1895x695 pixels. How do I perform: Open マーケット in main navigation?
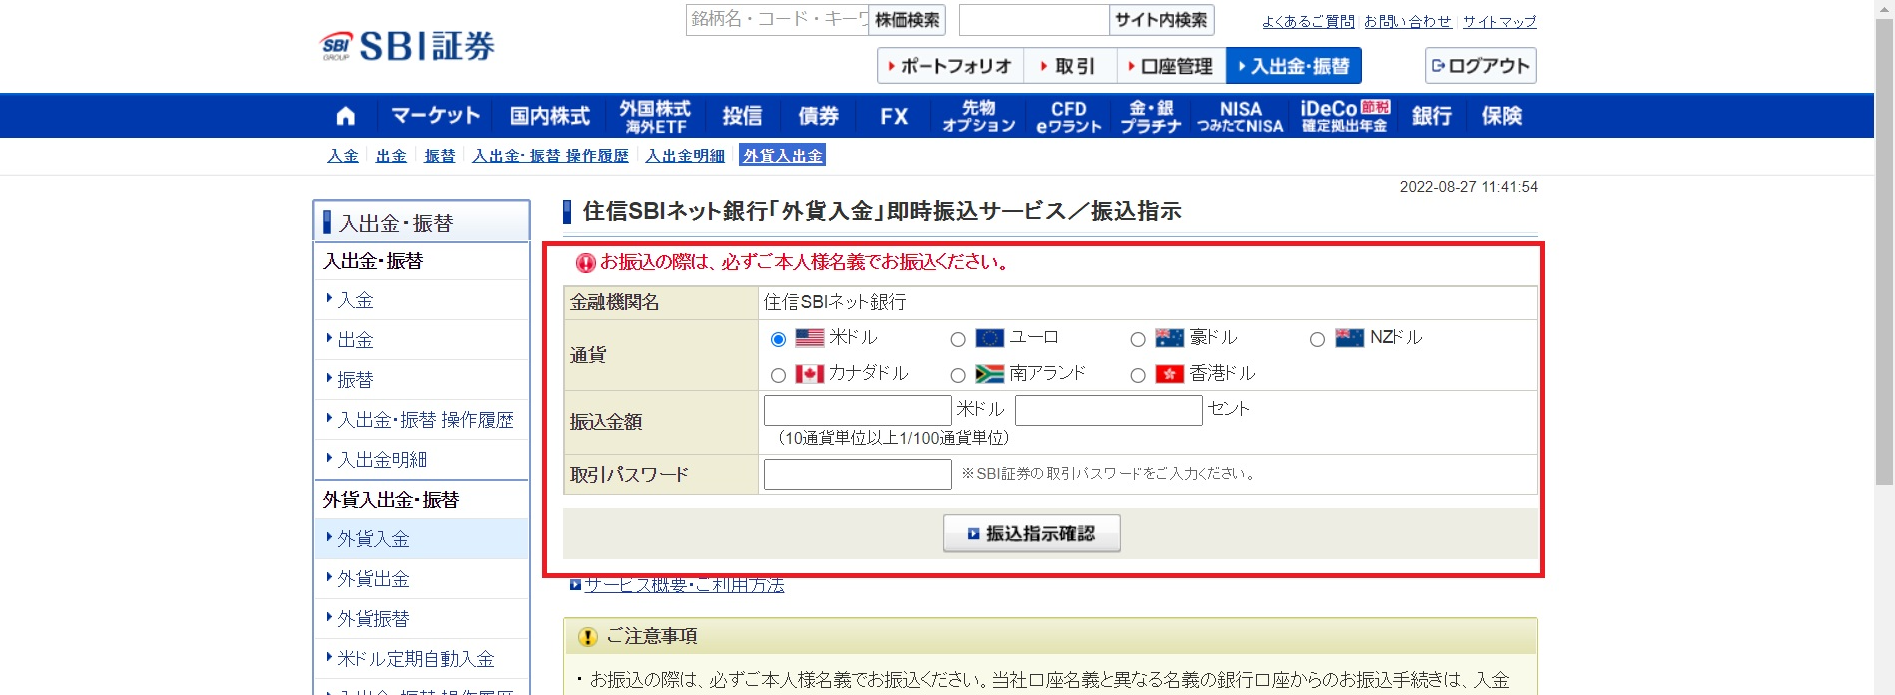435,116
